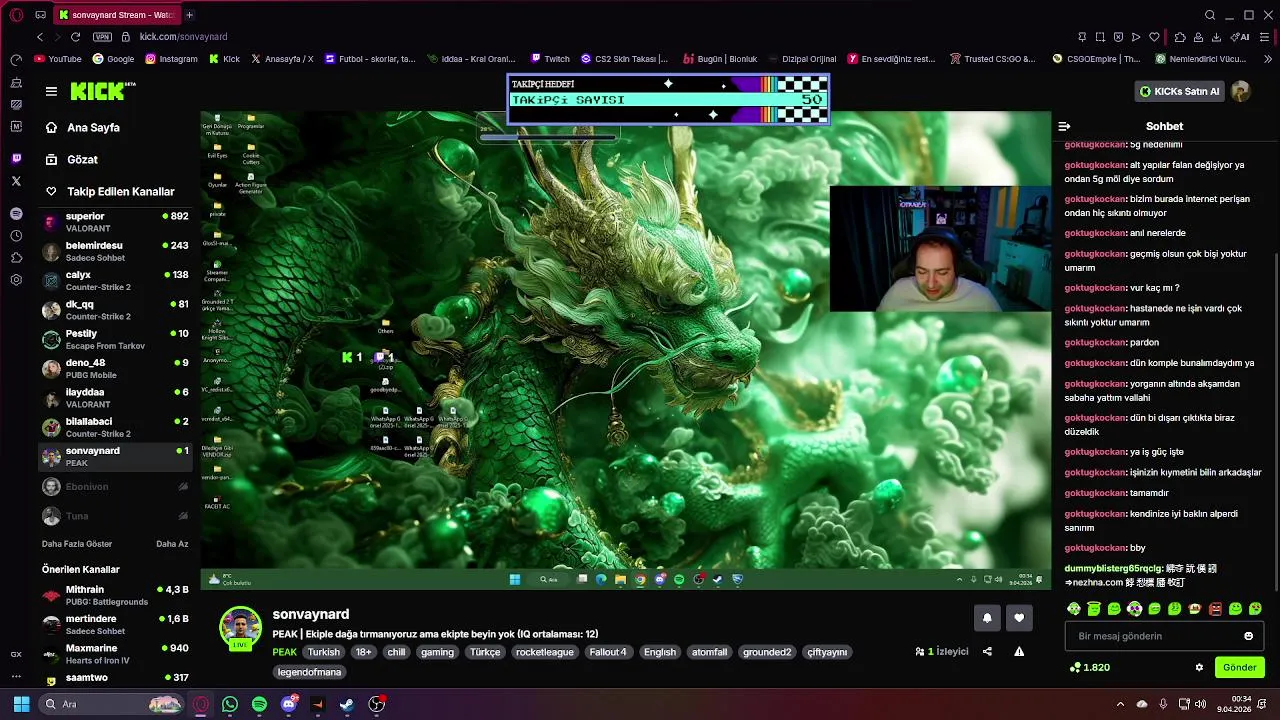The height and width of the screenshot is (720, 1280).
Task: Open offline Tuna channel
Action: point(115,516)
